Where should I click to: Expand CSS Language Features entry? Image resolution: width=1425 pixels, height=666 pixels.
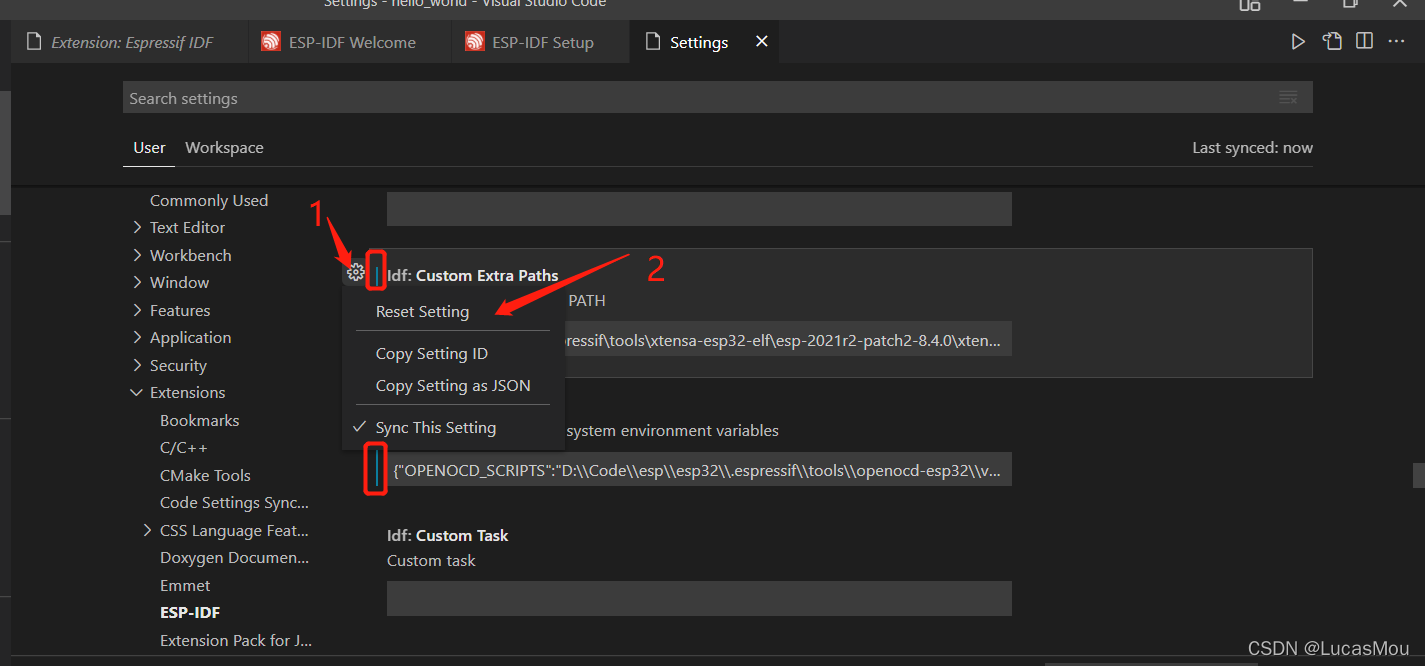tap(148, 531)
